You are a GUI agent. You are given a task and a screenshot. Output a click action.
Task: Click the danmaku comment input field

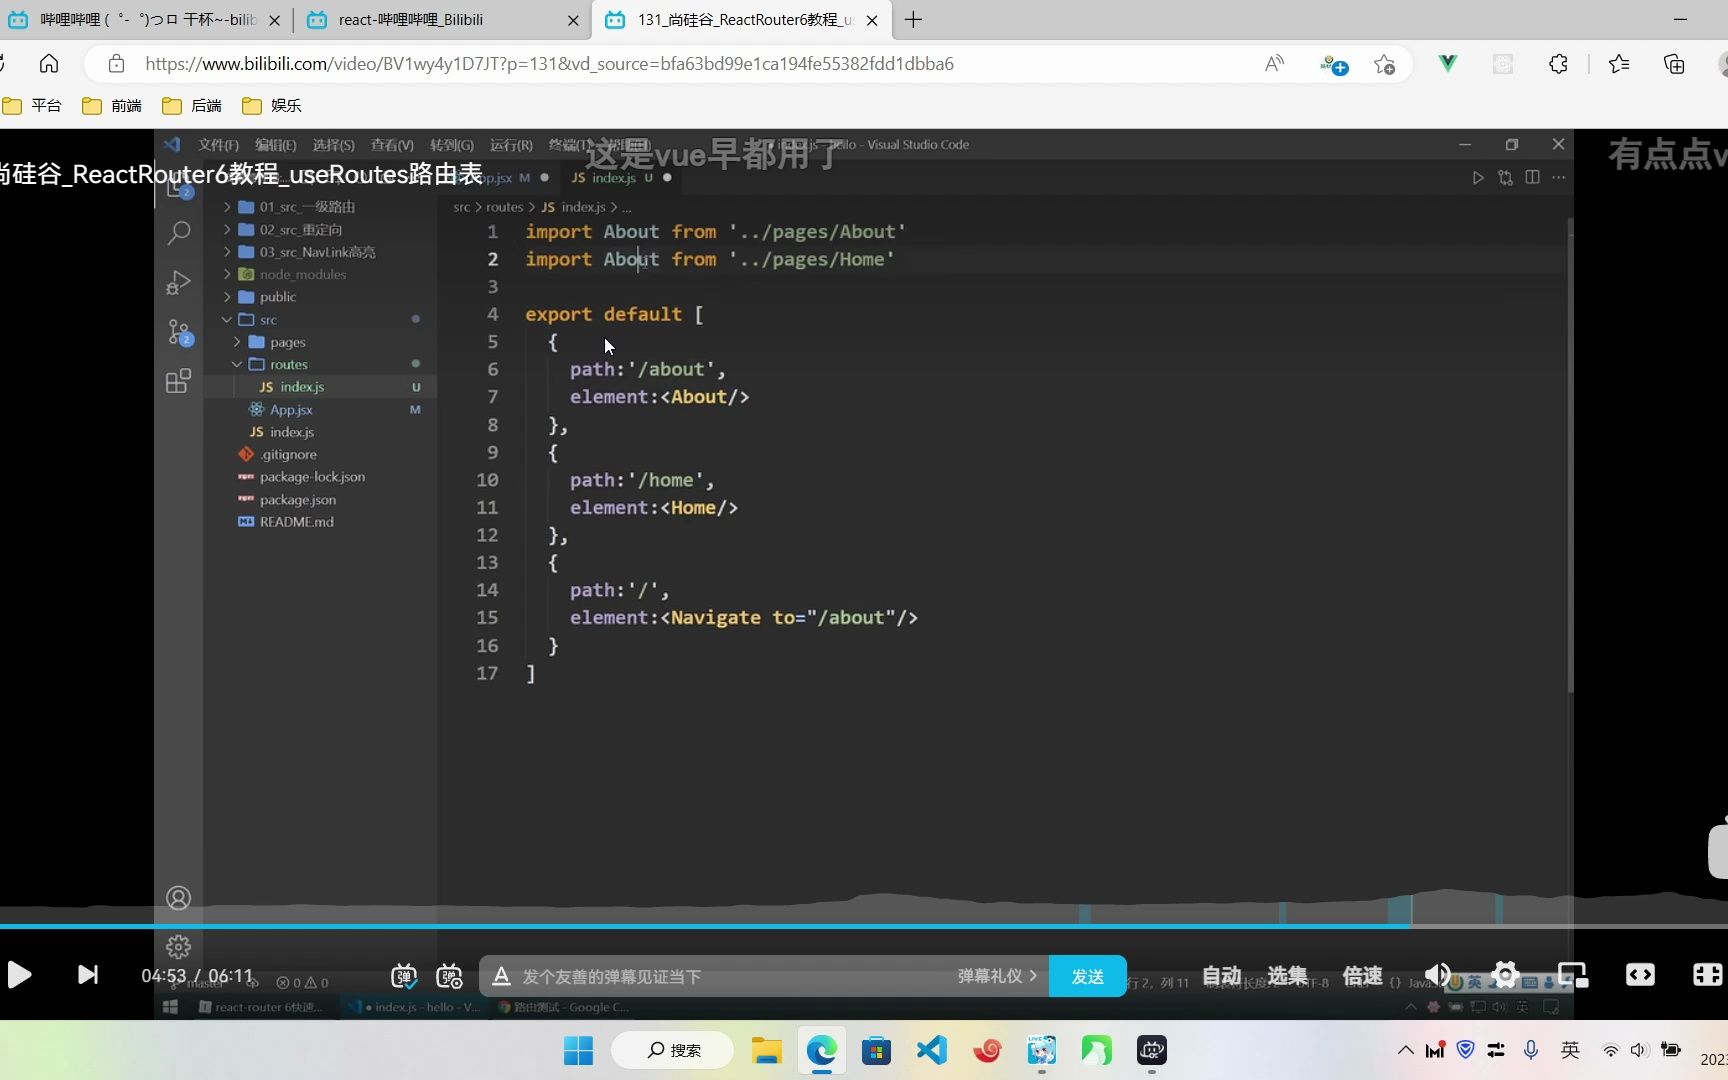tap(700, 976)
